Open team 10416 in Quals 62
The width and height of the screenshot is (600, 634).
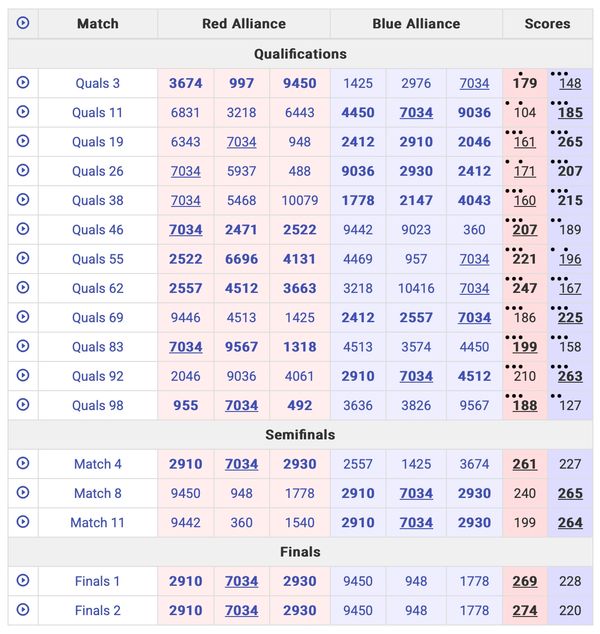pyautogui.click(x=416, y=289)
